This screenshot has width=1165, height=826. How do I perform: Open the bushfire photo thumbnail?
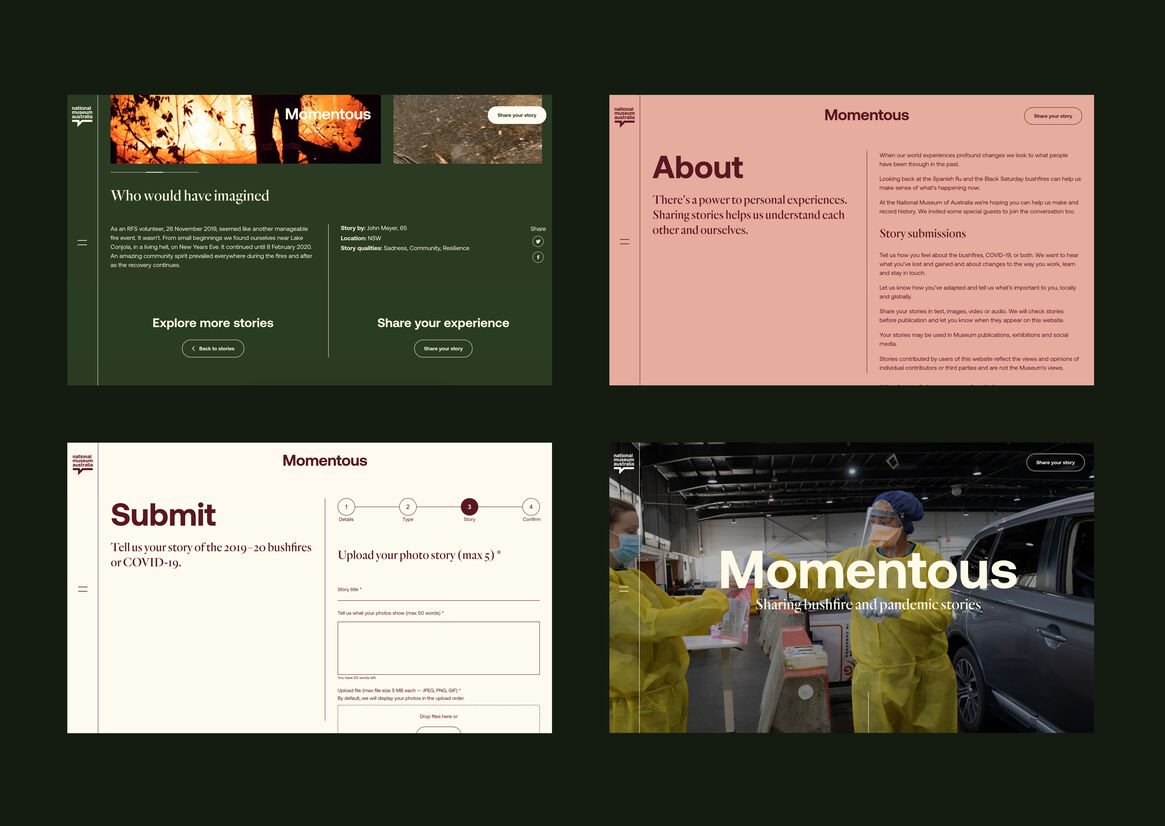tap(245, 129)
